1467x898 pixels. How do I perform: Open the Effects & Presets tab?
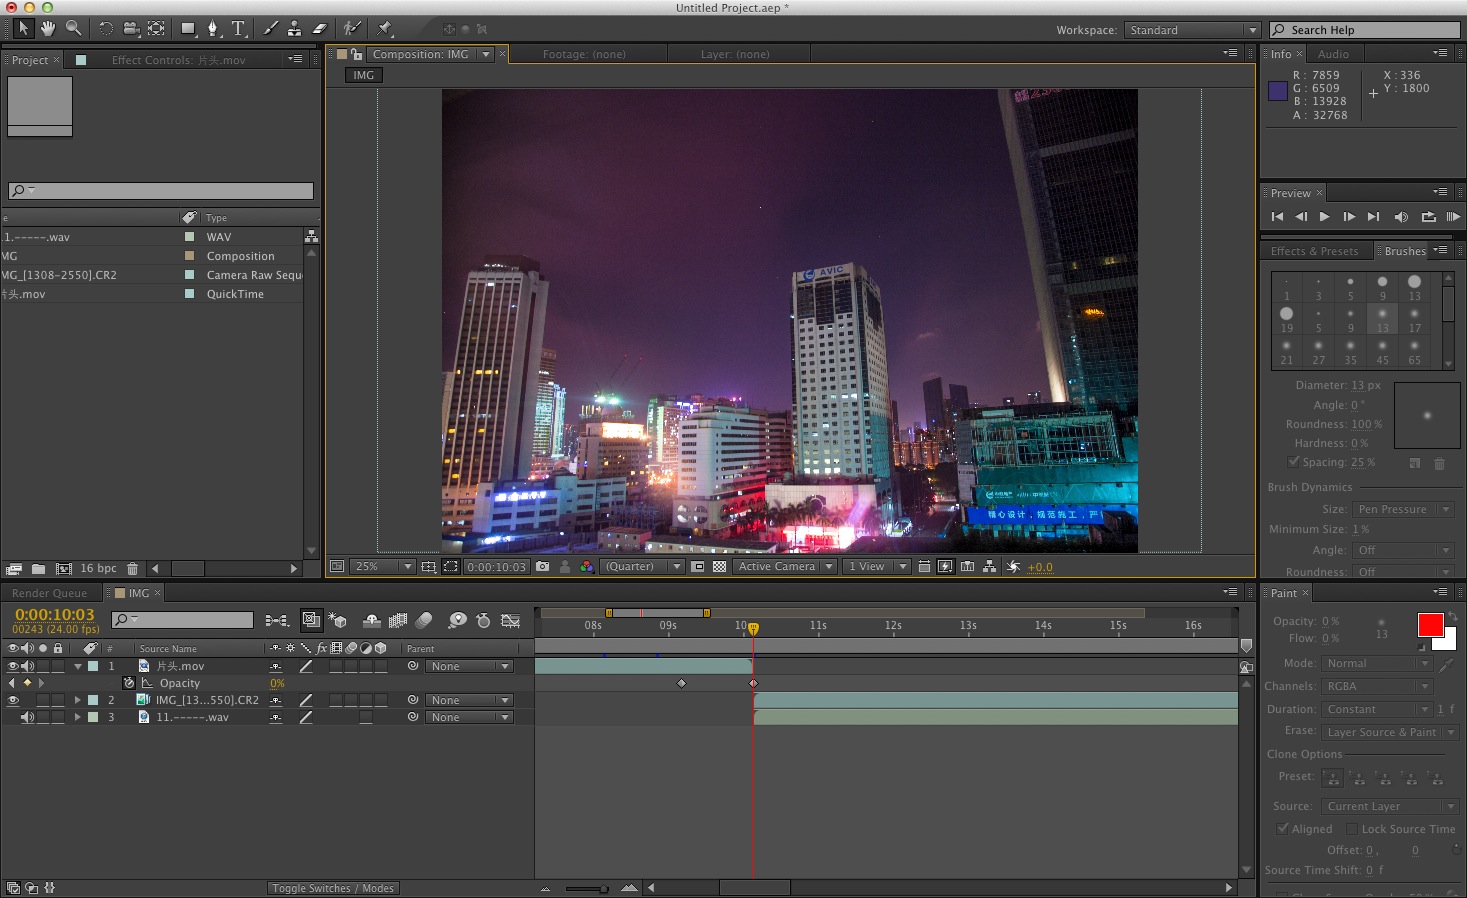[1314, 251]
